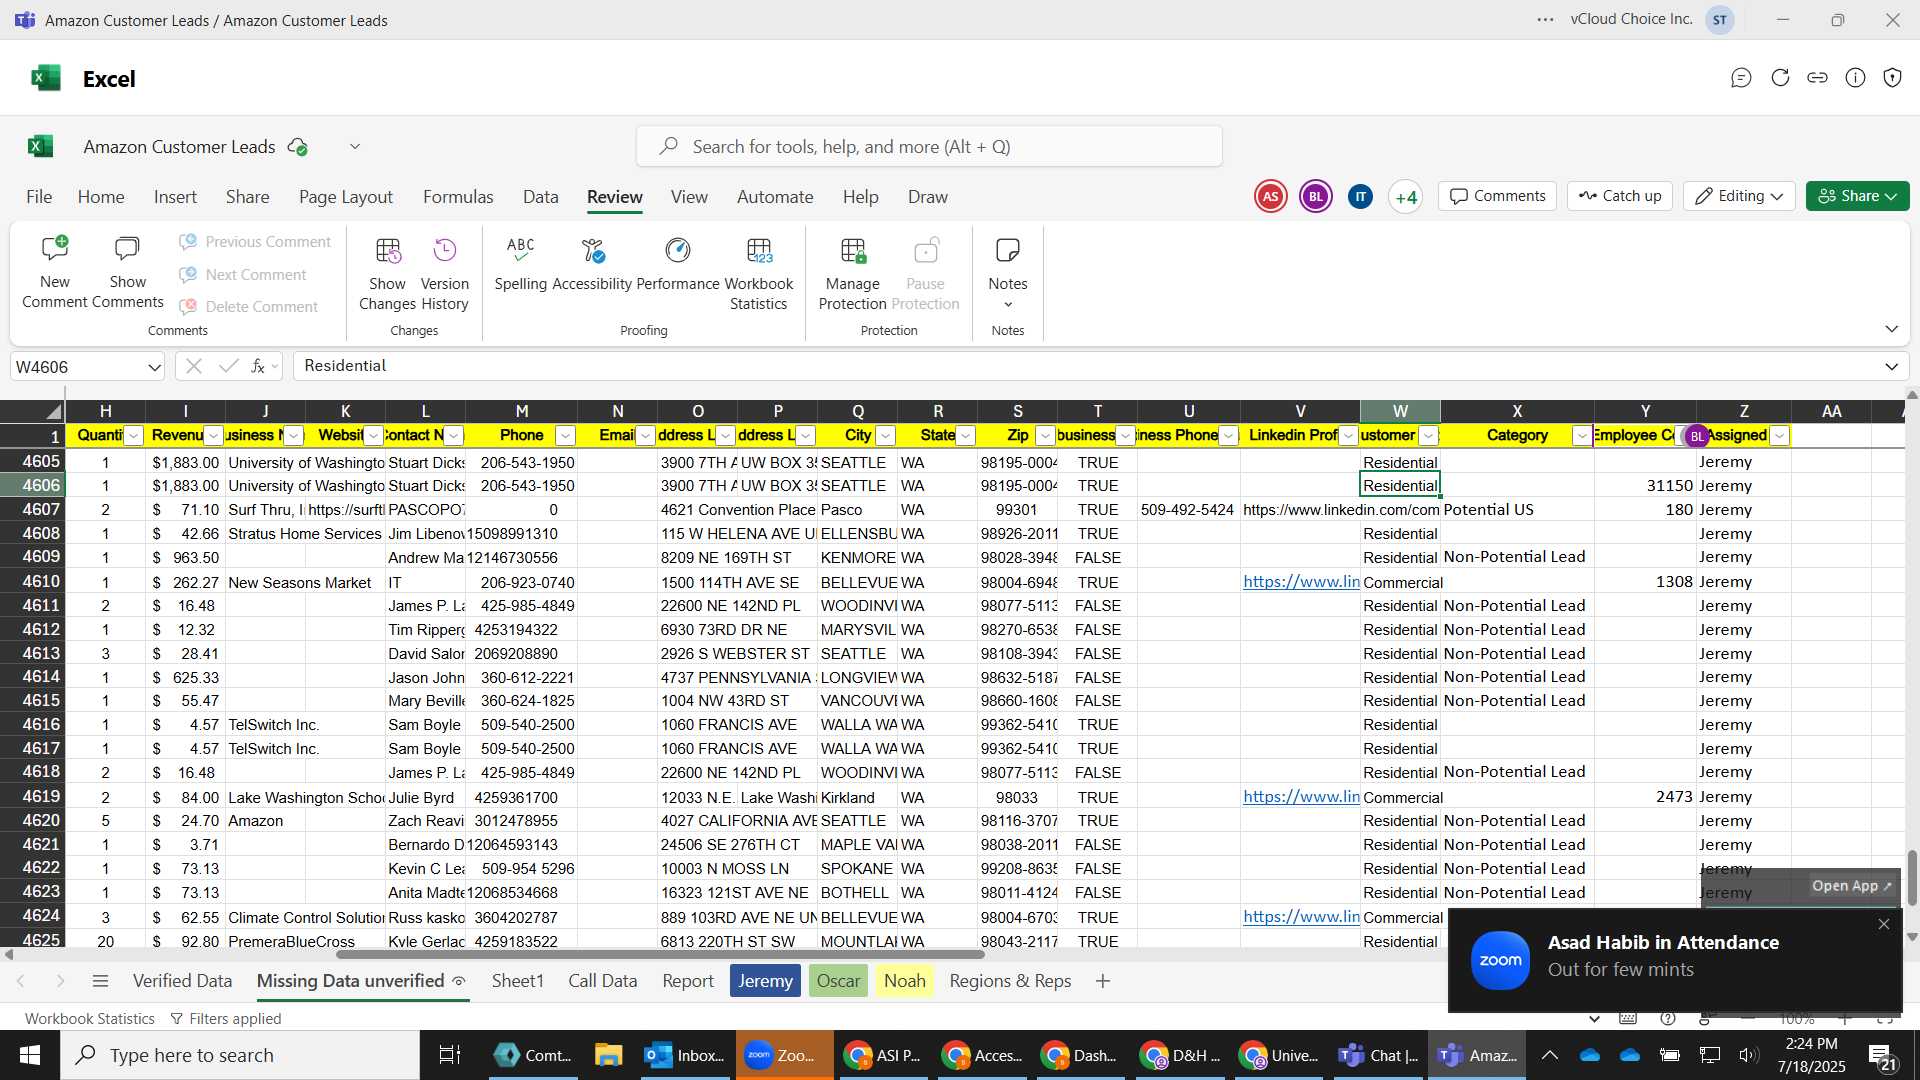Click the Notes ribbon icon
The width and height of the screenshot is (1920, 1080).
1008,250
